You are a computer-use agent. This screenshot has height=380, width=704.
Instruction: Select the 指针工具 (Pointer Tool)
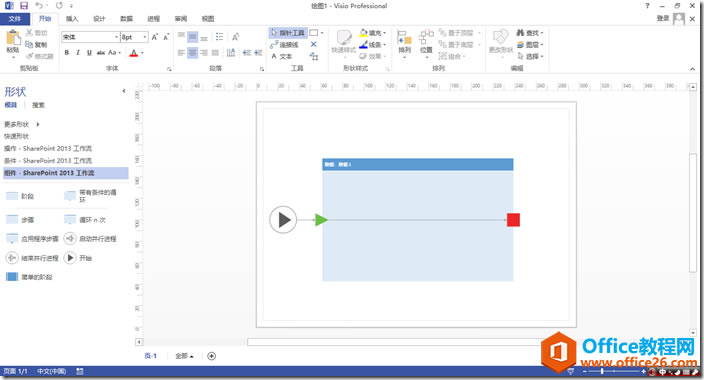coord(288,33)
